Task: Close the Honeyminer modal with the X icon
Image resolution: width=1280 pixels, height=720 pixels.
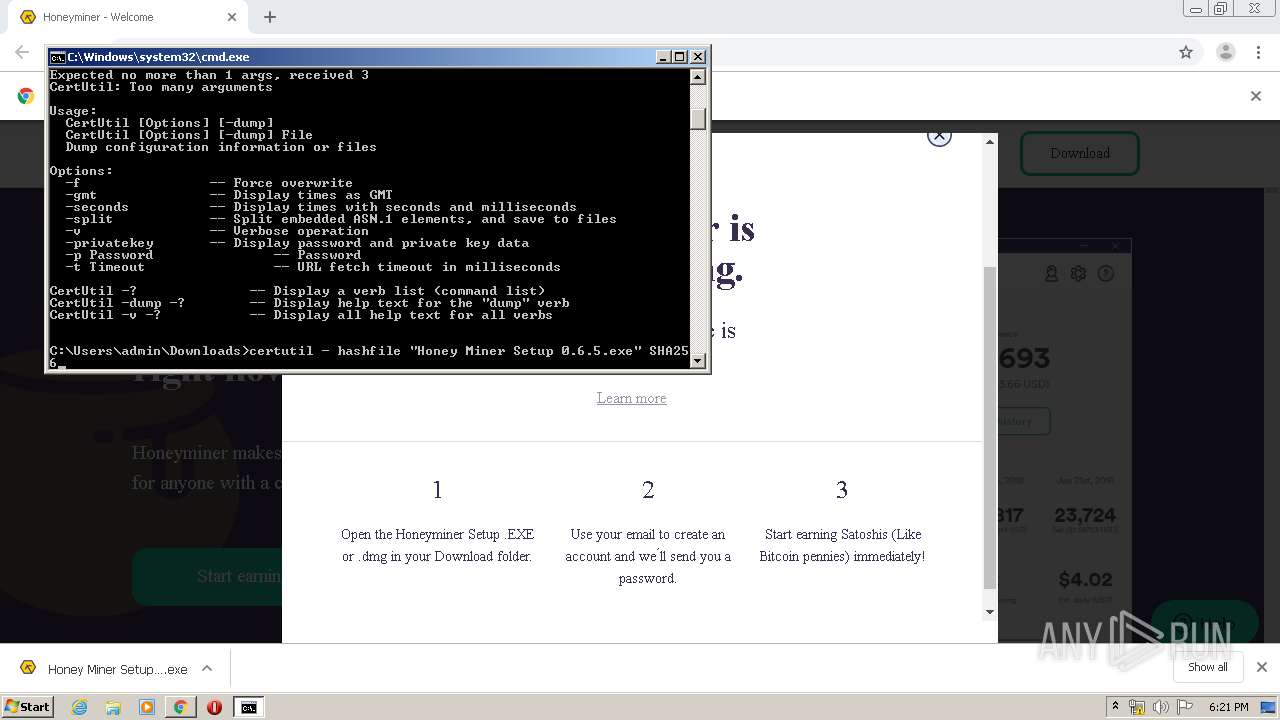Action: point(939,136)
